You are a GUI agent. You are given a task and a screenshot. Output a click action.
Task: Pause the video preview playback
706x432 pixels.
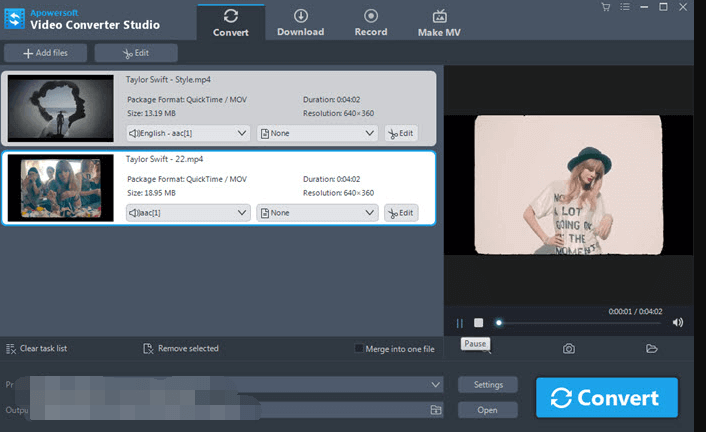coord(460,323)
